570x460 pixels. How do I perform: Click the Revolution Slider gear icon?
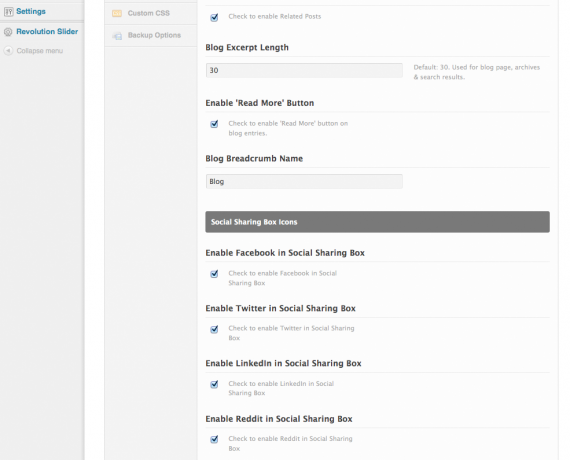coord(8,32)
